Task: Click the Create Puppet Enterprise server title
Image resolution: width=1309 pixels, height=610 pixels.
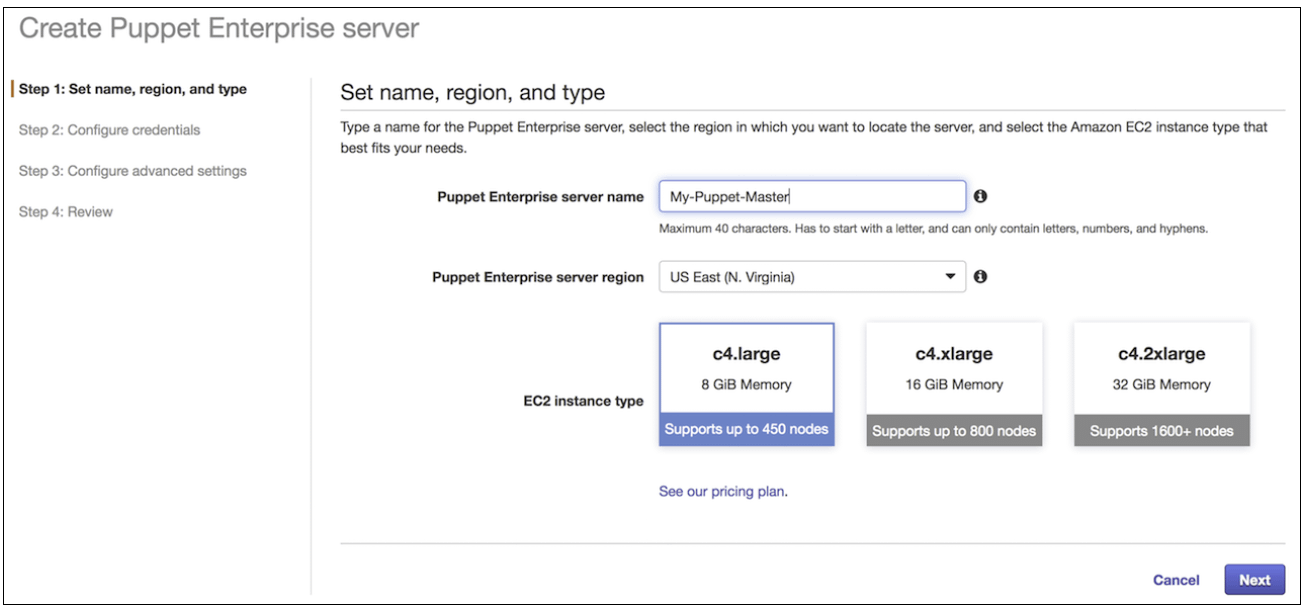Action: point(219,29)
